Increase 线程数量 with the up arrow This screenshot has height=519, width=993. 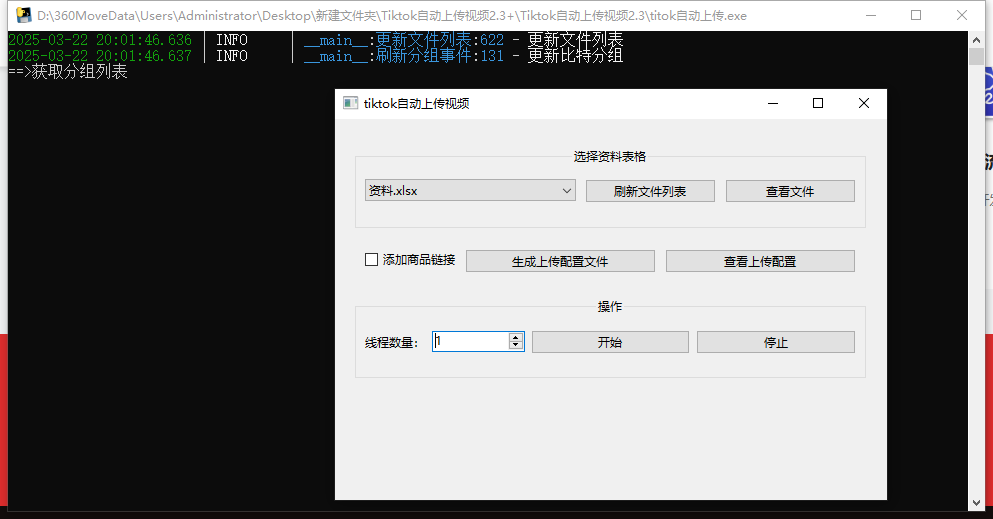point(516,337)
